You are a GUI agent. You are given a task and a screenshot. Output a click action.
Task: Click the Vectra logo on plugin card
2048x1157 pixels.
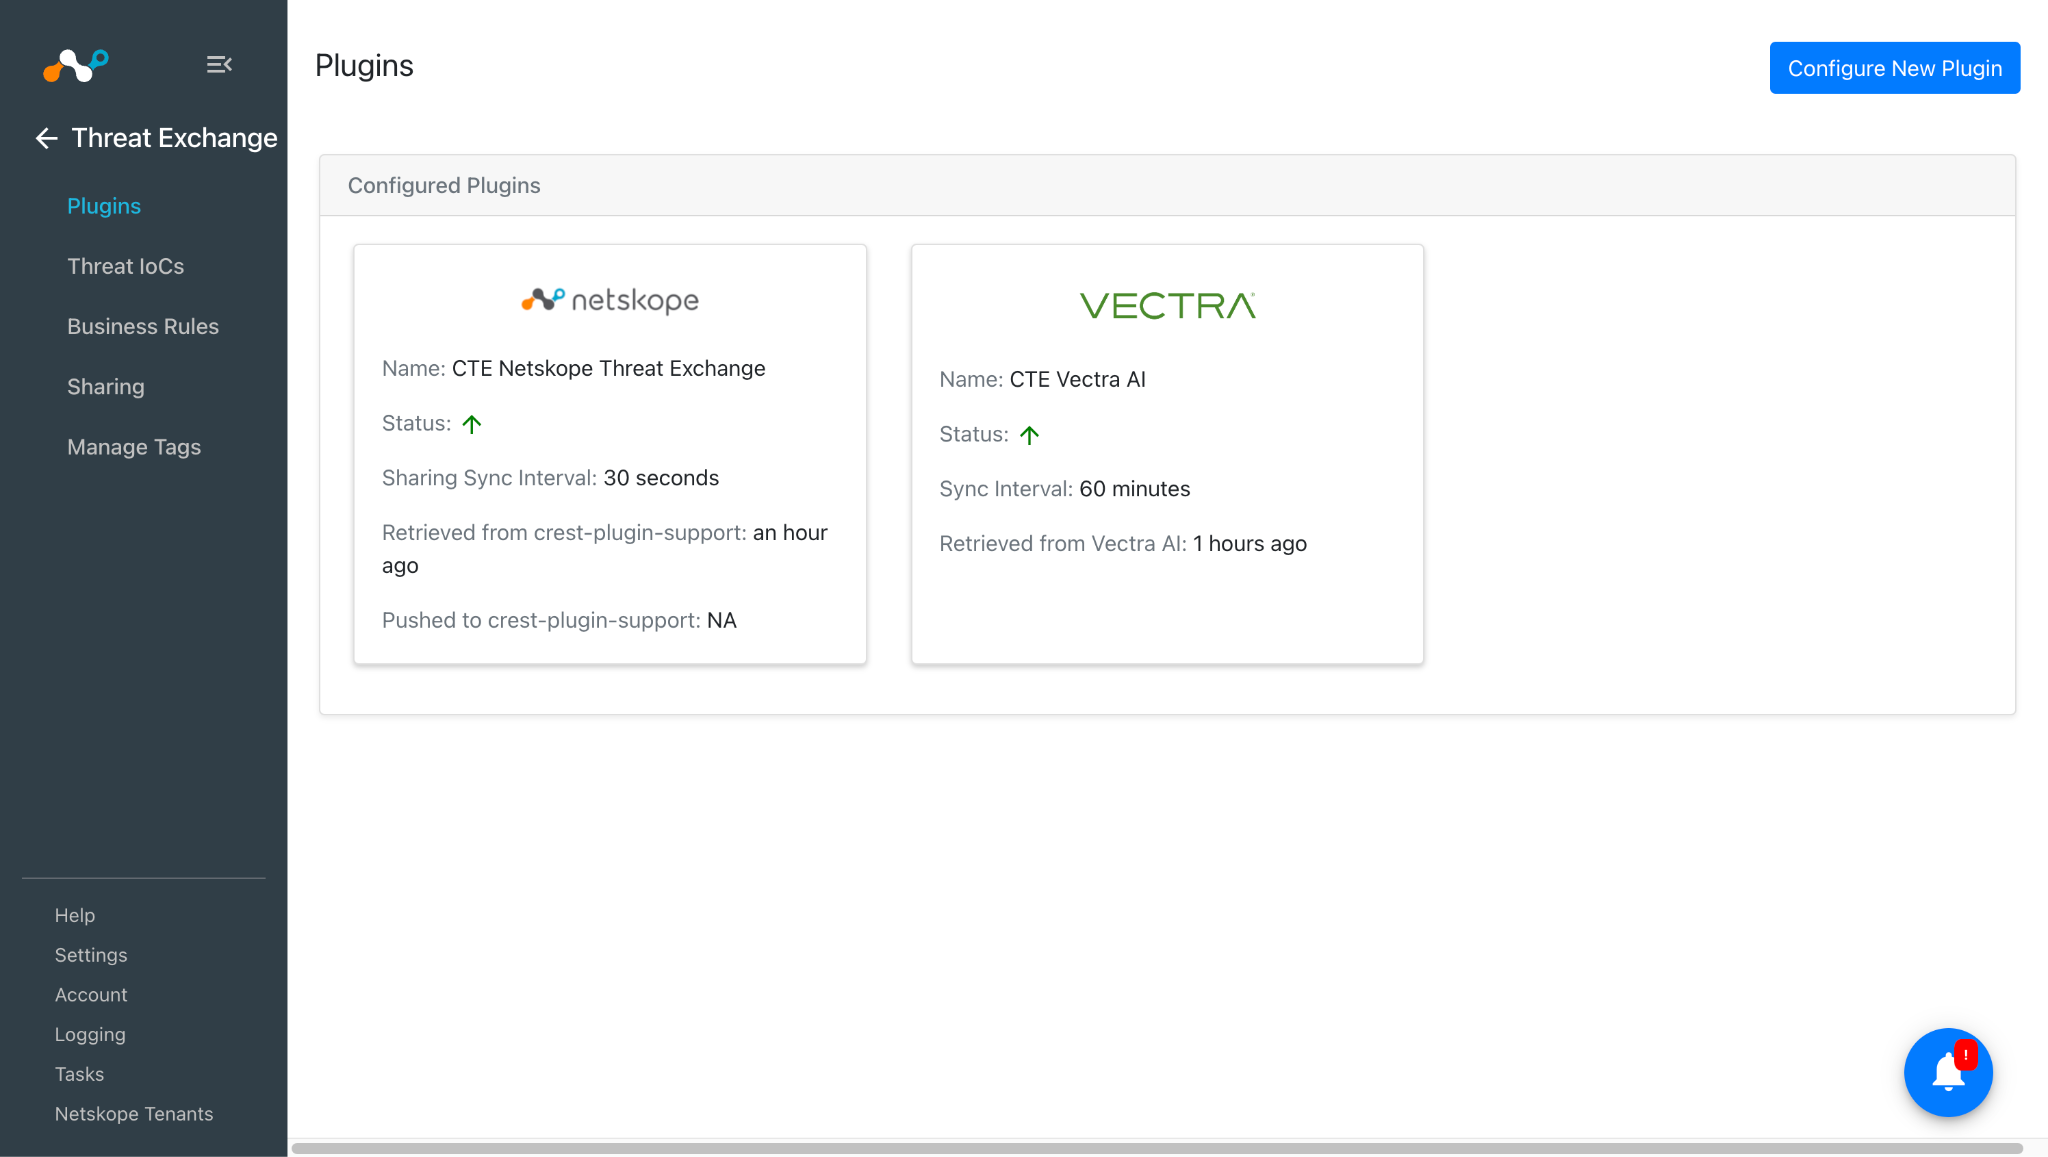tap(1168, 305)
